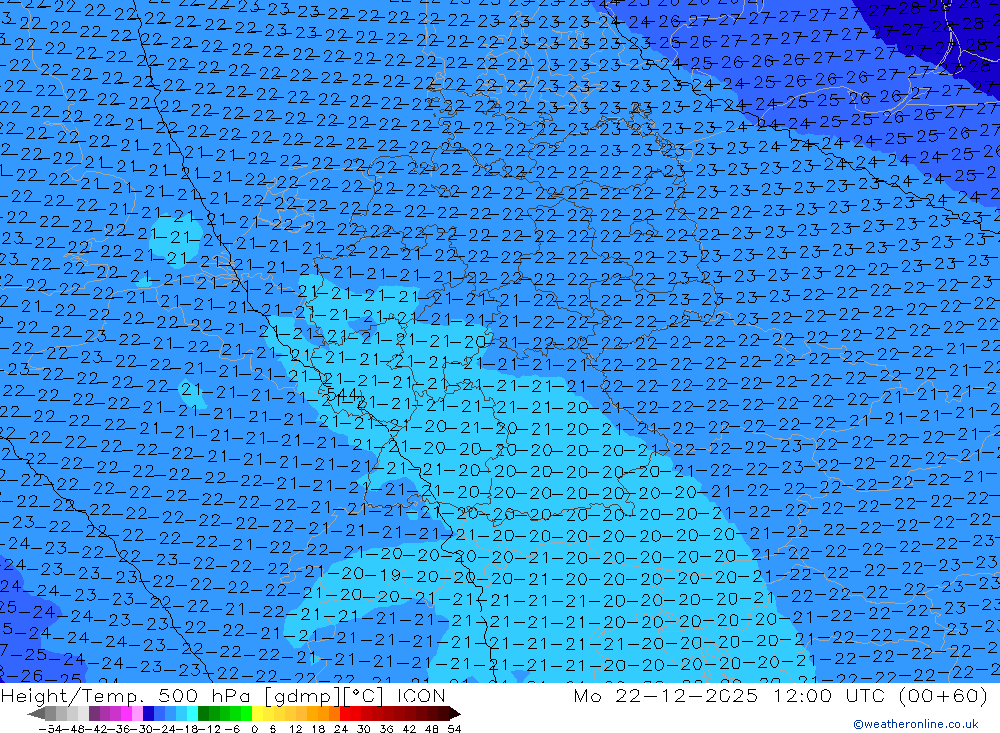
Task: Select the bright red legend swatch at 24
Action: [x=345, y=713]
